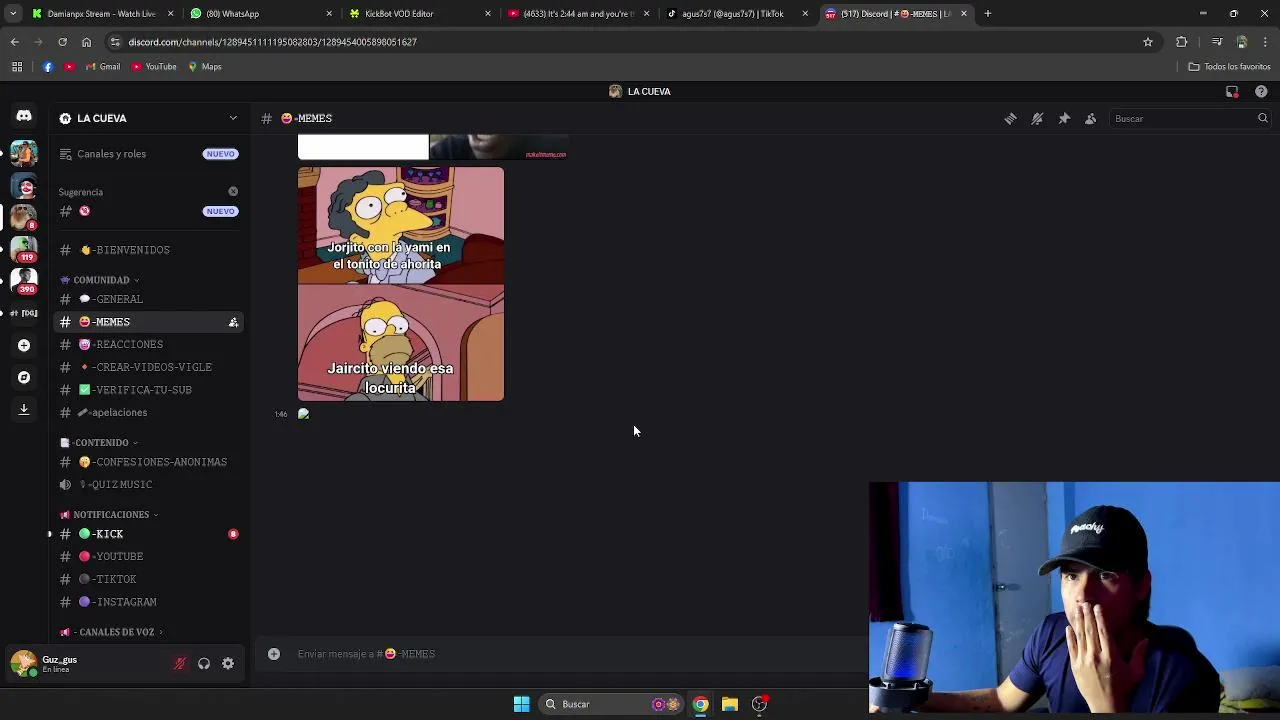This screenshot has width=1280, height=720.
Task: Toggle the member list icon
Action: 1091,118
